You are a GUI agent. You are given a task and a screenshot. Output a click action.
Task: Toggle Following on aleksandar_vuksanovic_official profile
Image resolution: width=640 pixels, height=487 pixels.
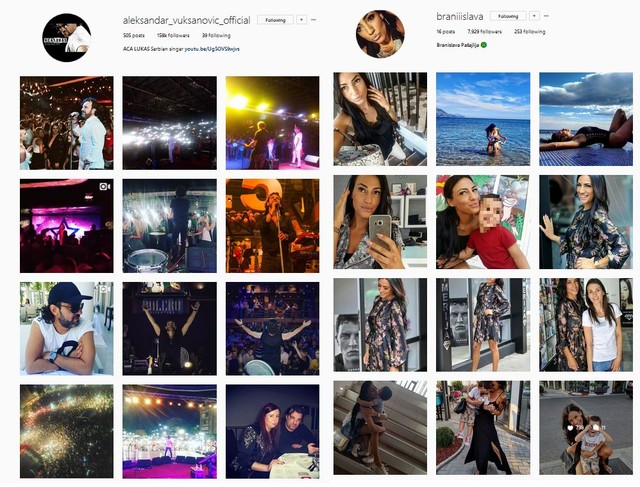tap(276, 20)
